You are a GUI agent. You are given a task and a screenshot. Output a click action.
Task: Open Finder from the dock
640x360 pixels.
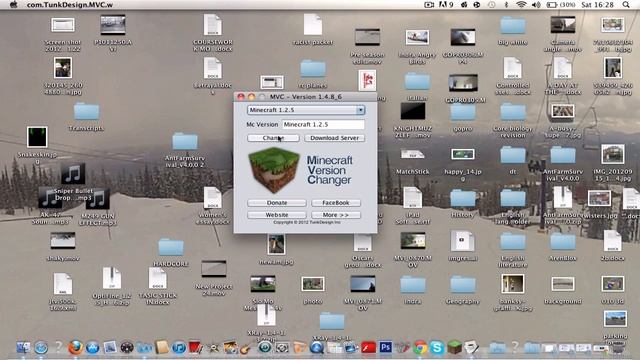(23, 347)
